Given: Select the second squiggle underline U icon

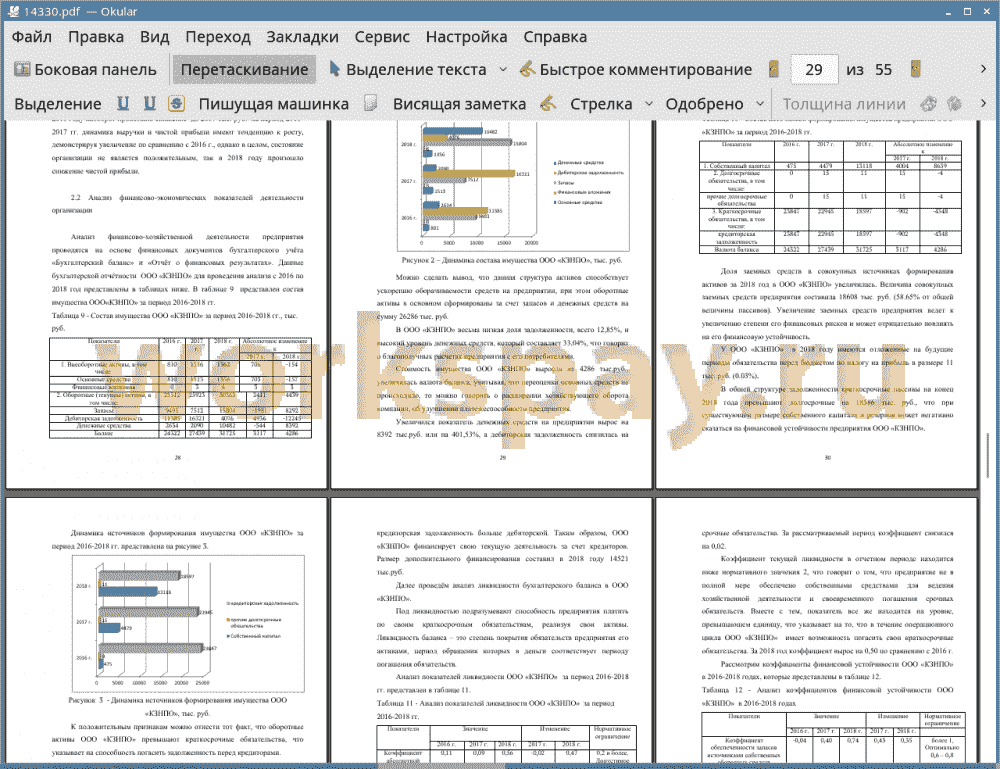Looking at the screenshot, I should click(x=149, y=103).
